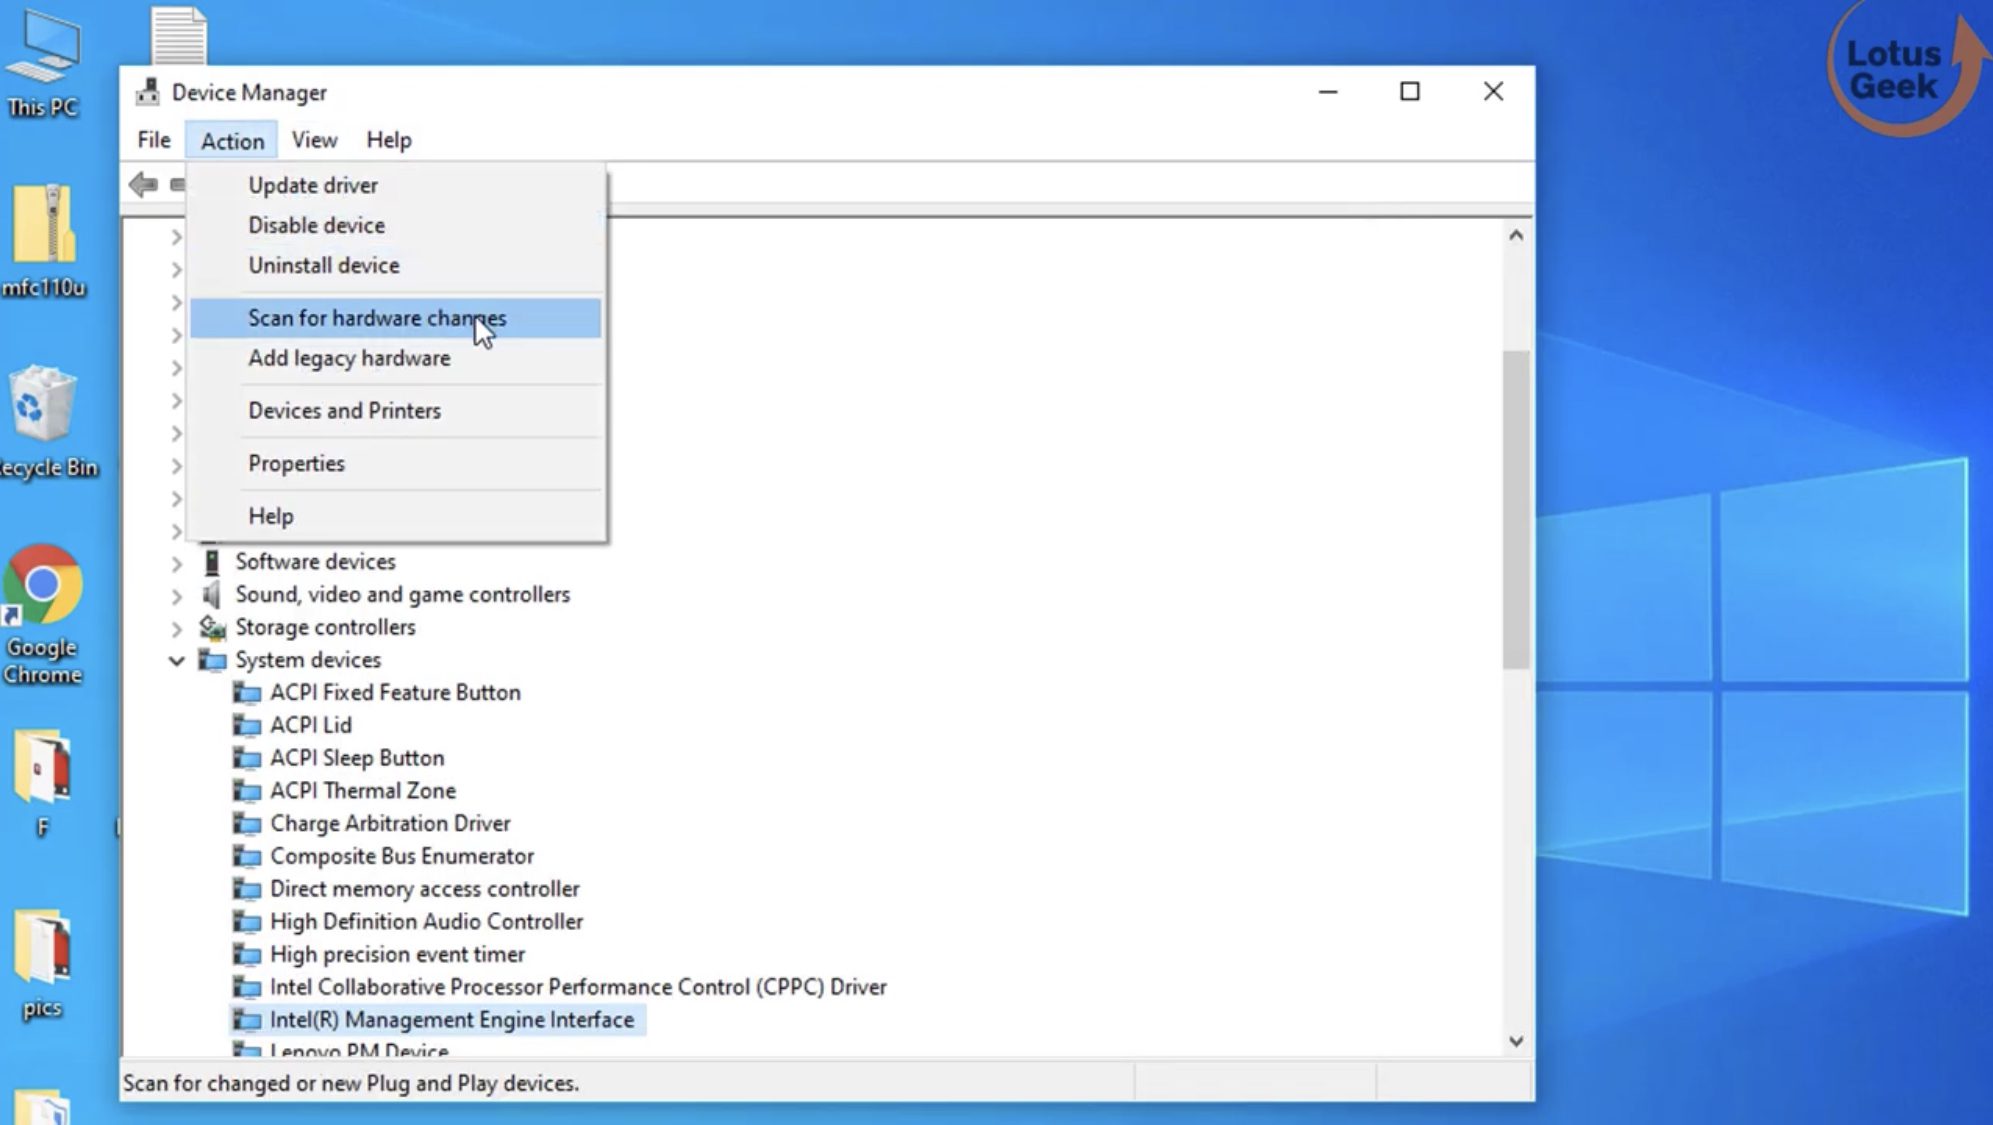Select Composite Bus Enumerator device
1993x1125 pixels.
pyautogui.click(x=401, y=855)
